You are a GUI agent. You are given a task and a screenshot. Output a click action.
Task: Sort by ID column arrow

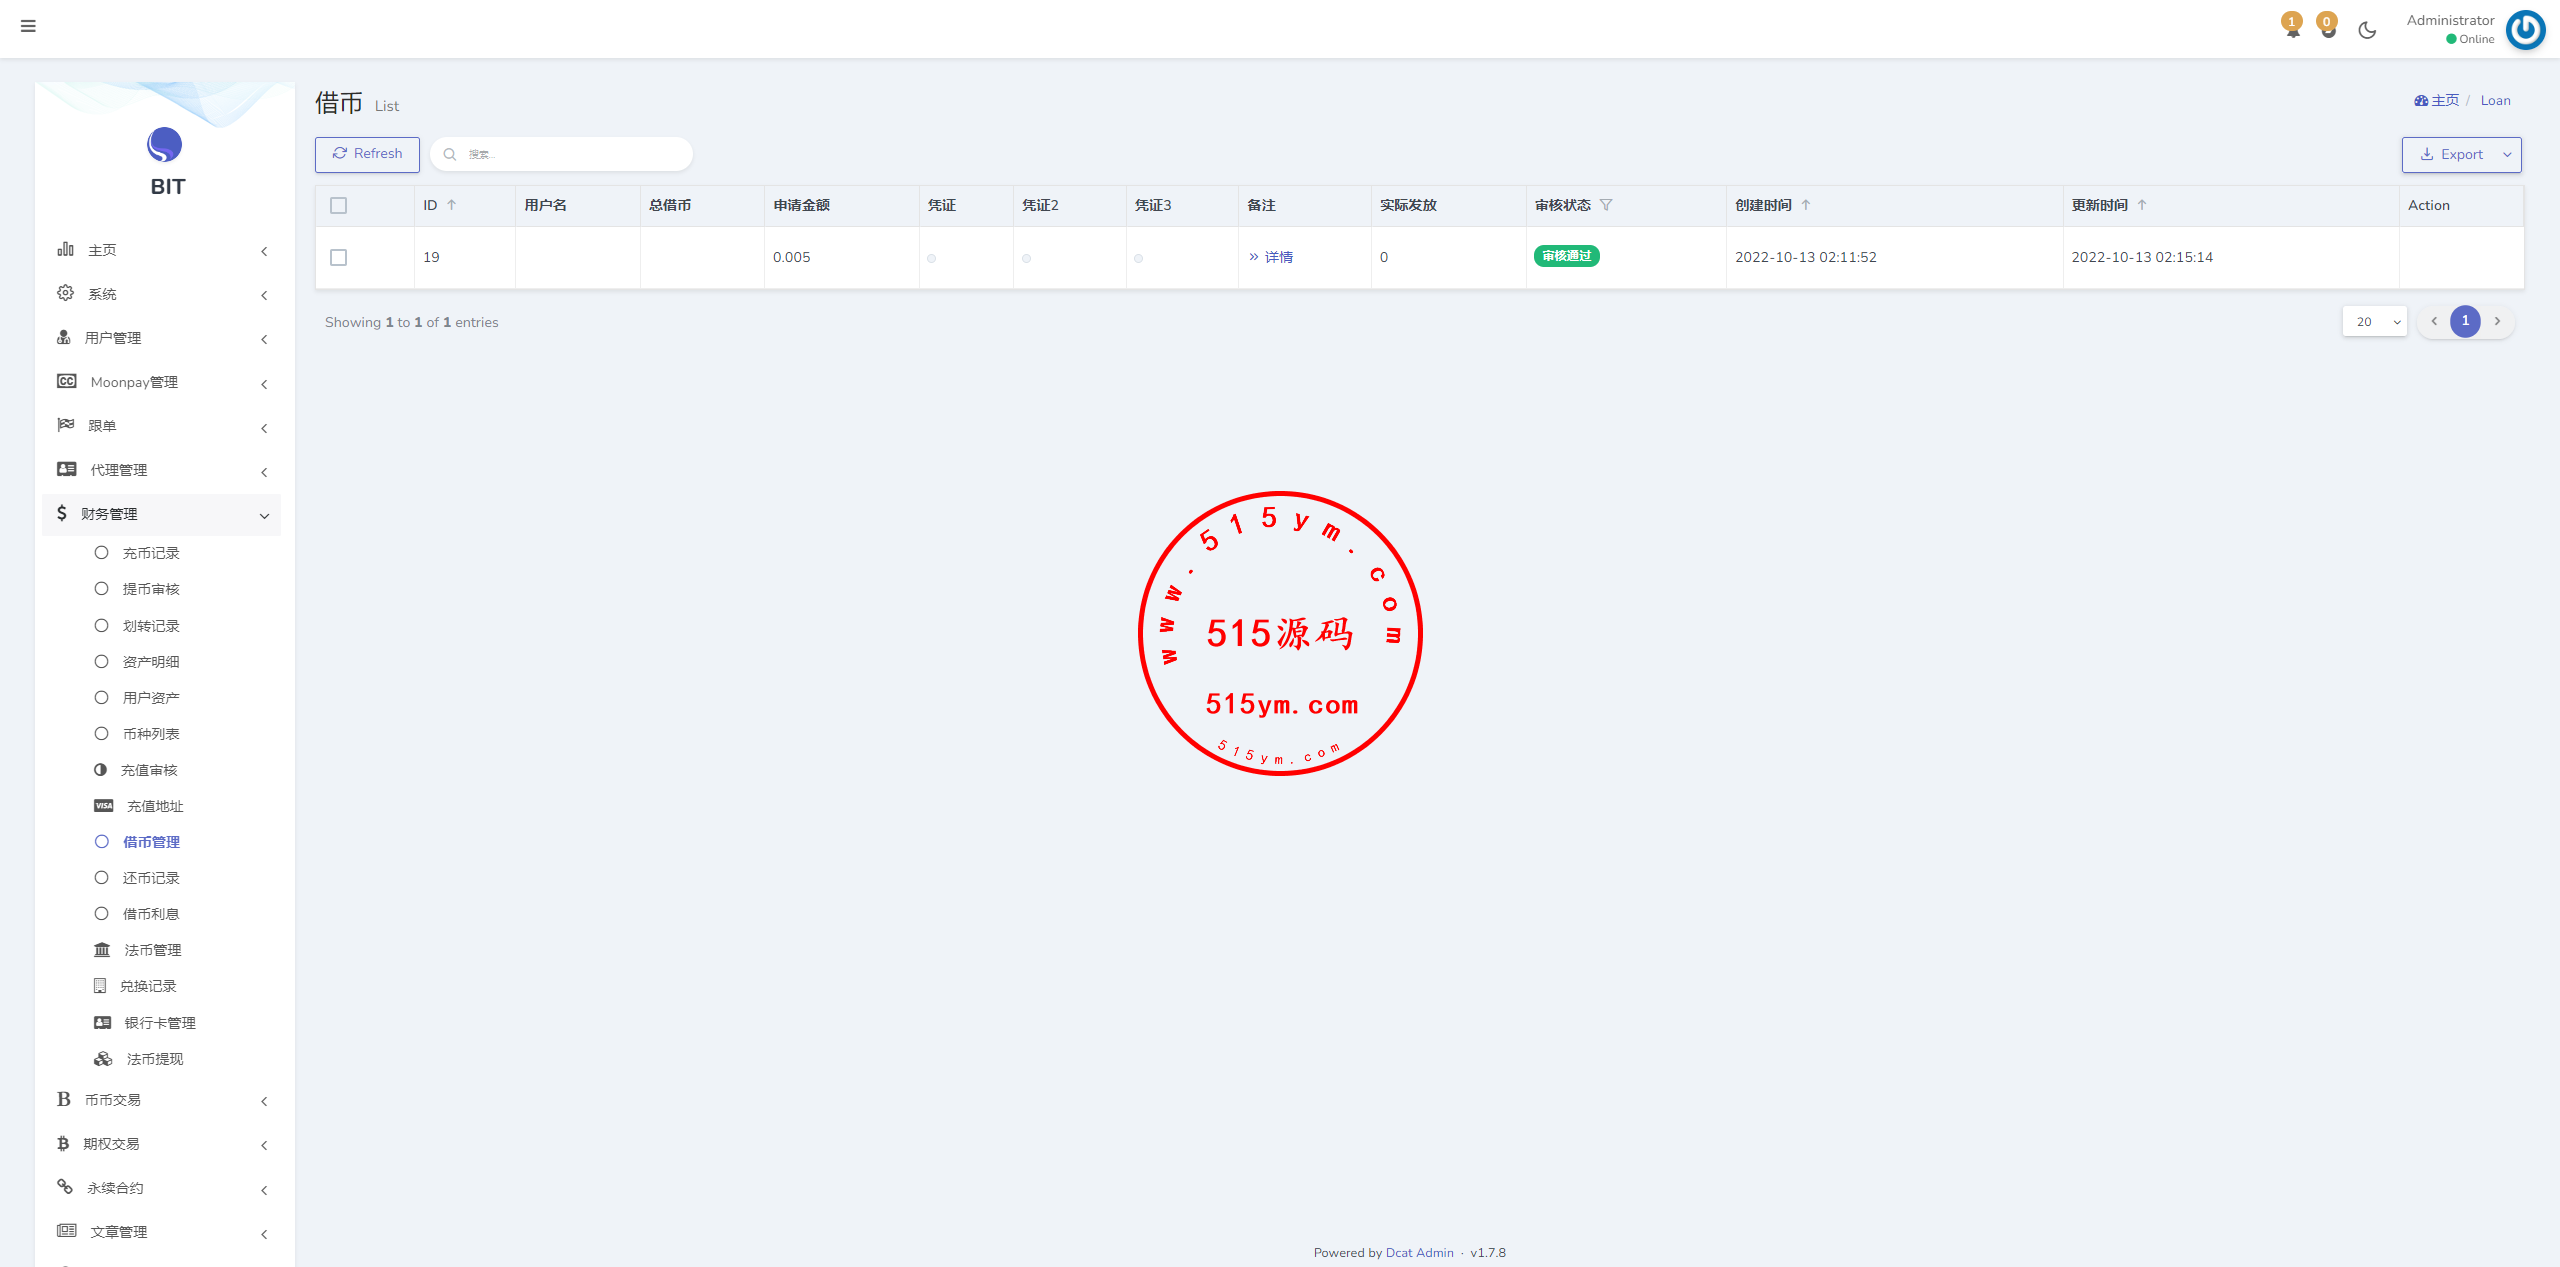[452, 205]
